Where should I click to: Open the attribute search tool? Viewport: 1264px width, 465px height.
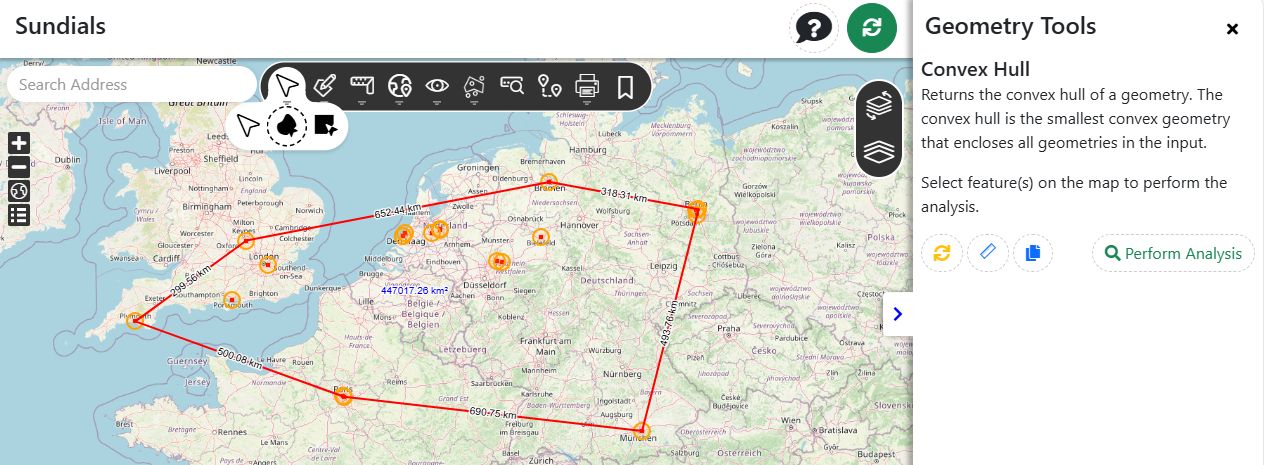coord(512,86)
